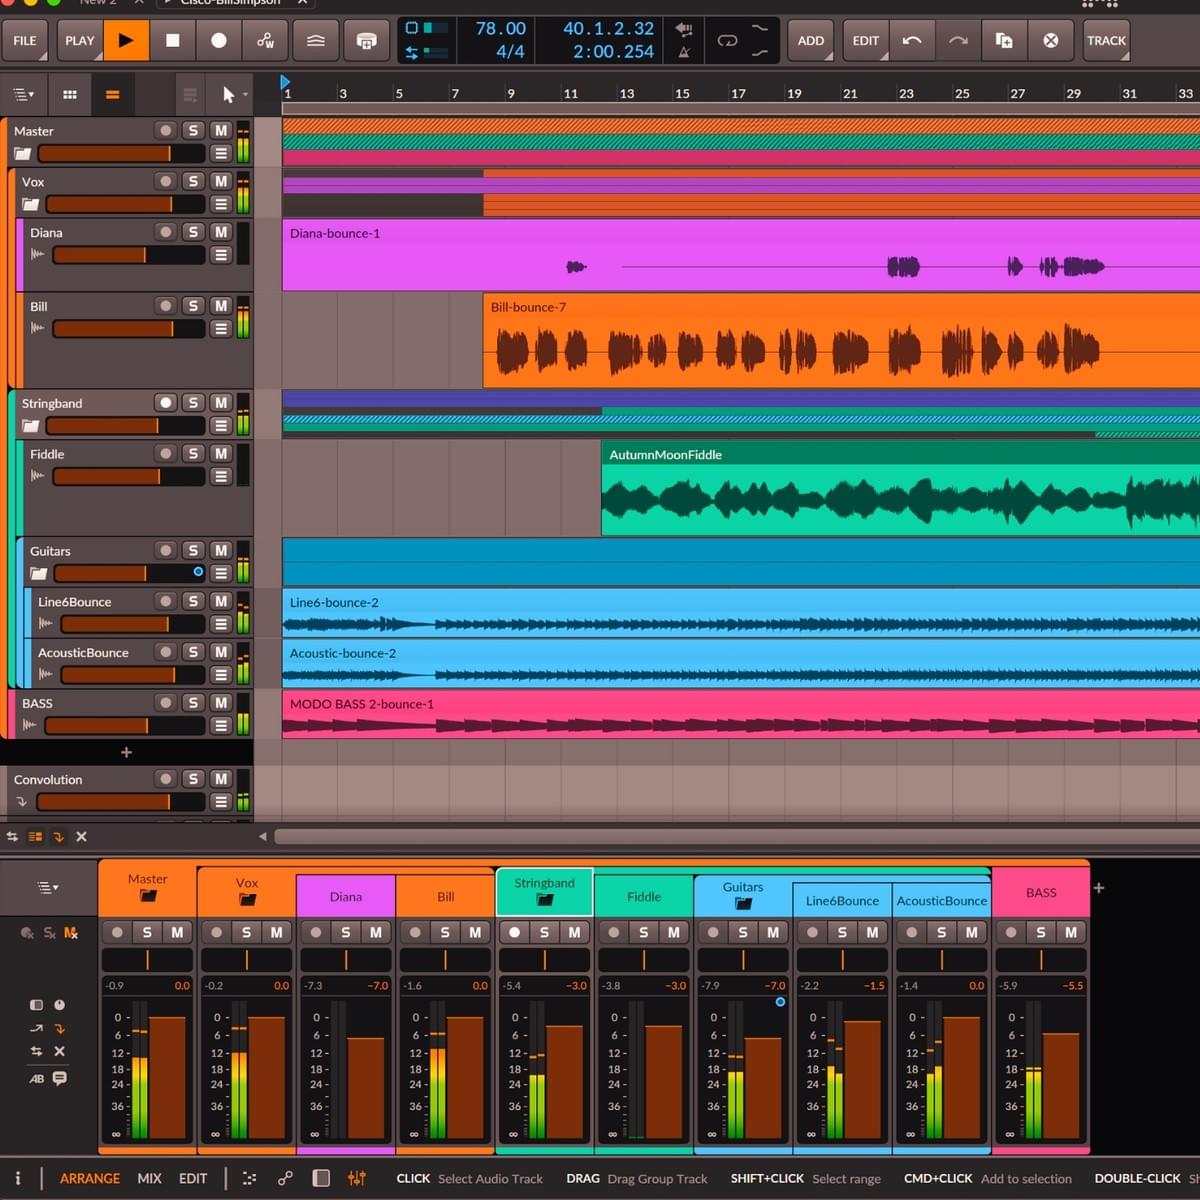
Task: Click the Duplicate icon next to Redo
Action: [1004, 41]
